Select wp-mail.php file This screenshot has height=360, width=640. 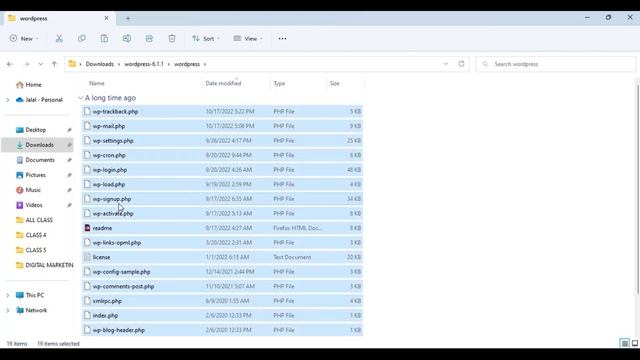222,126
